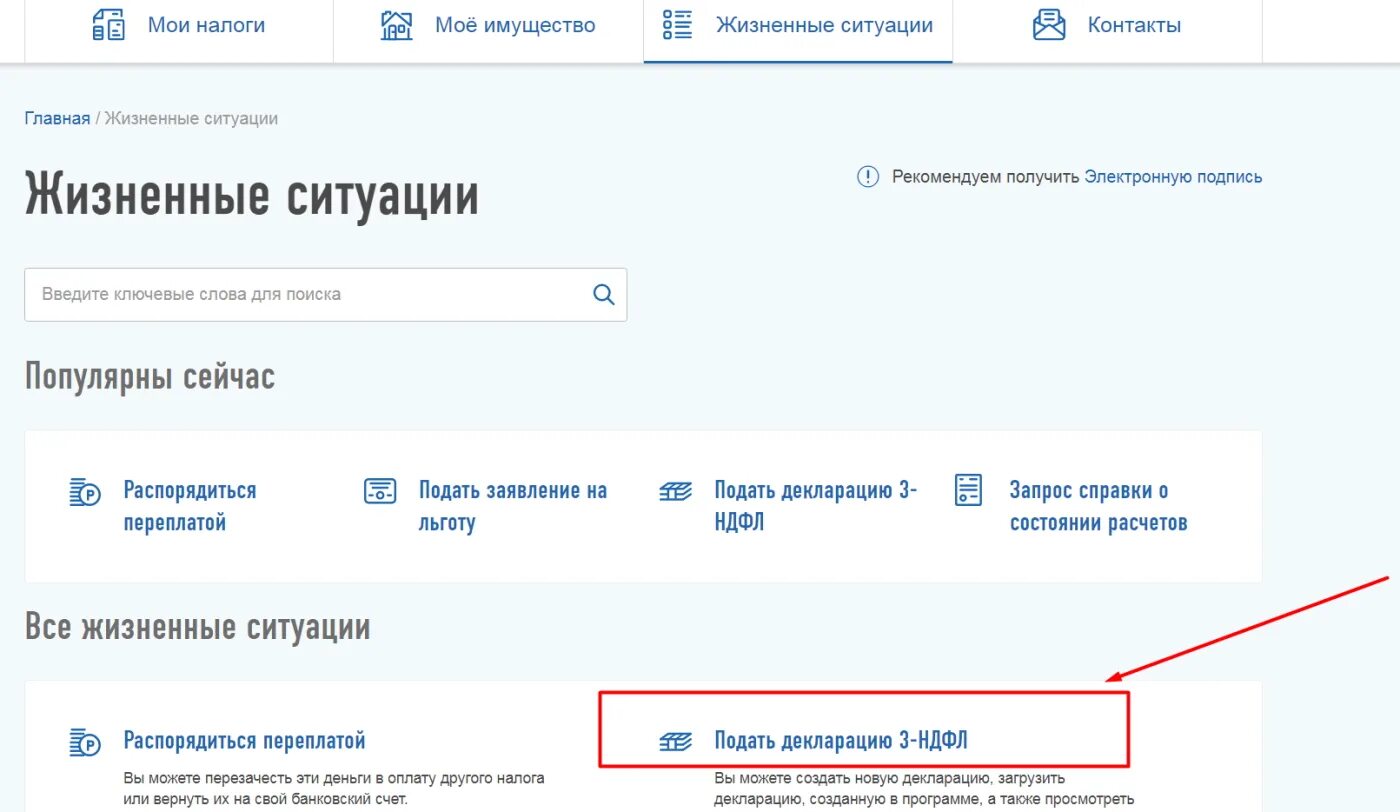Open Запрос справки о состоянии расчетов
The width and height of the screenshot is (1400, 812).
(x=1098, y=506)
